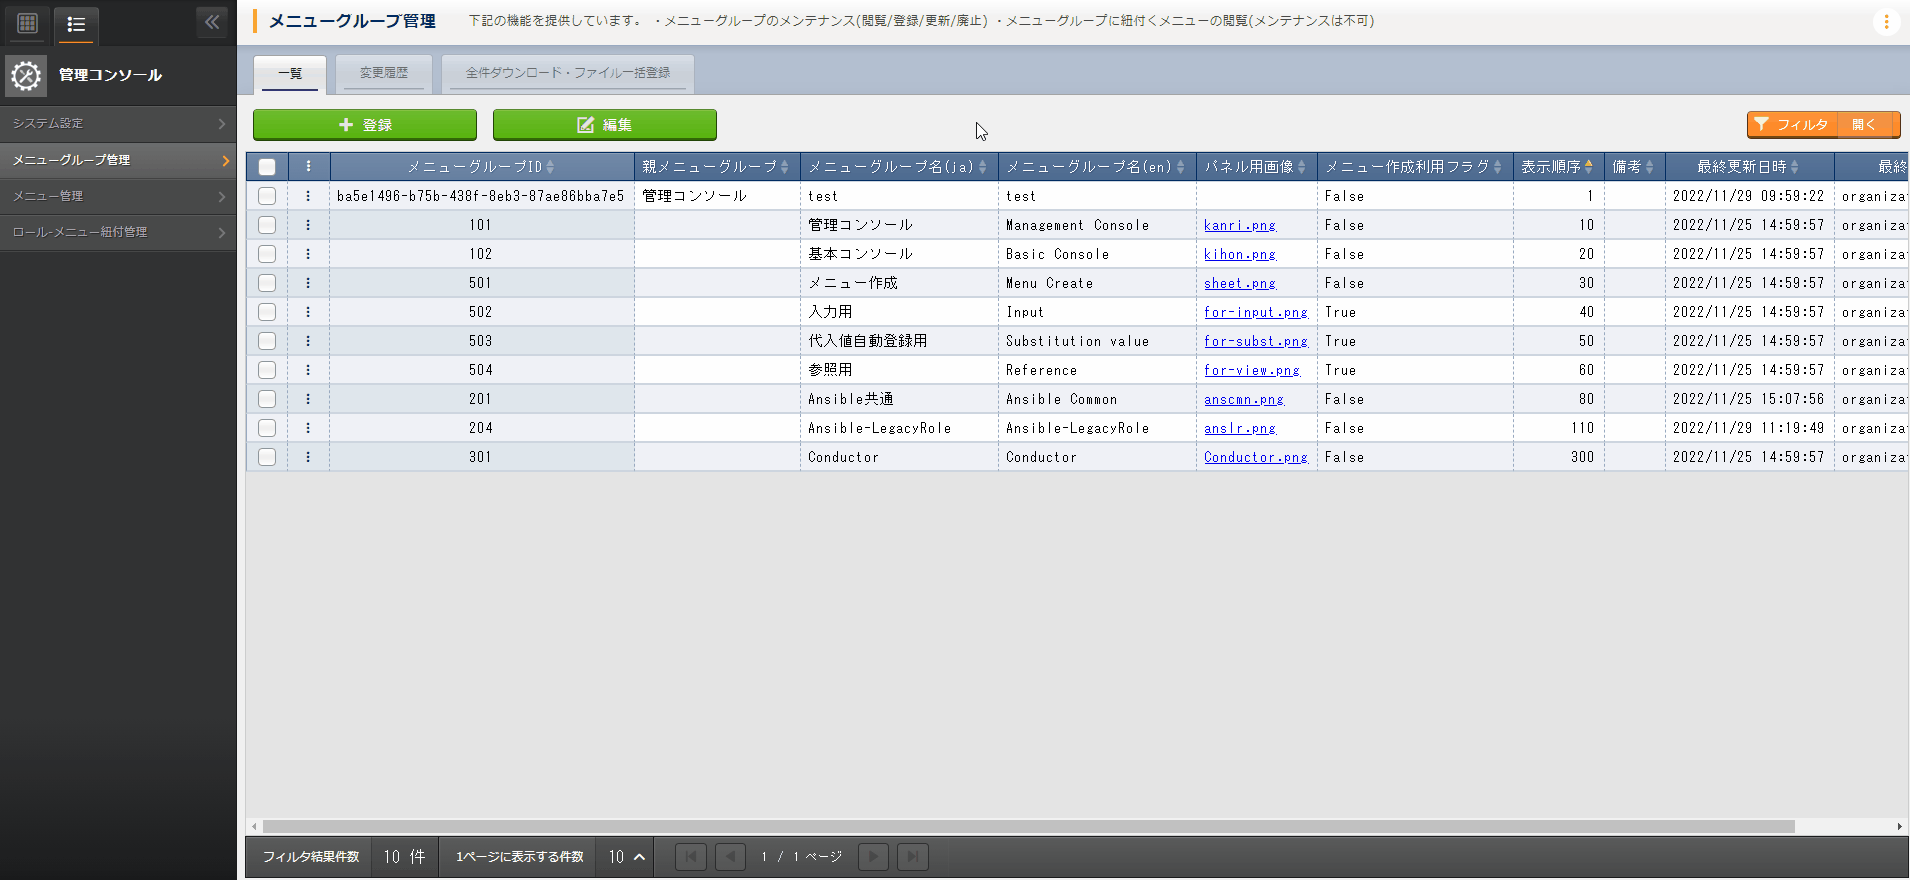Go to the first page pagination icon
Viewport: 1910px width, 880px height.
click(690, 857)
